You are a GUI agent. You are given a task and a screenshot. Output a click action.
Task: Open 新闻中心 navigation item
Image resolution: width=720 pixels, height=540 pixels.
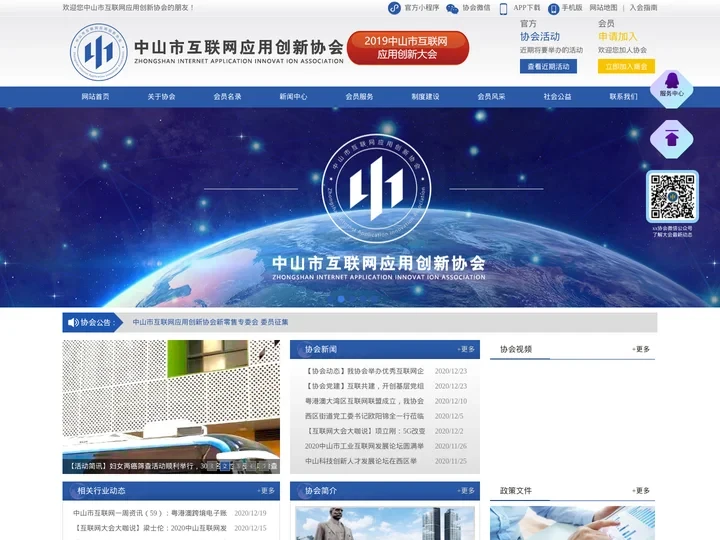(293, 96)
